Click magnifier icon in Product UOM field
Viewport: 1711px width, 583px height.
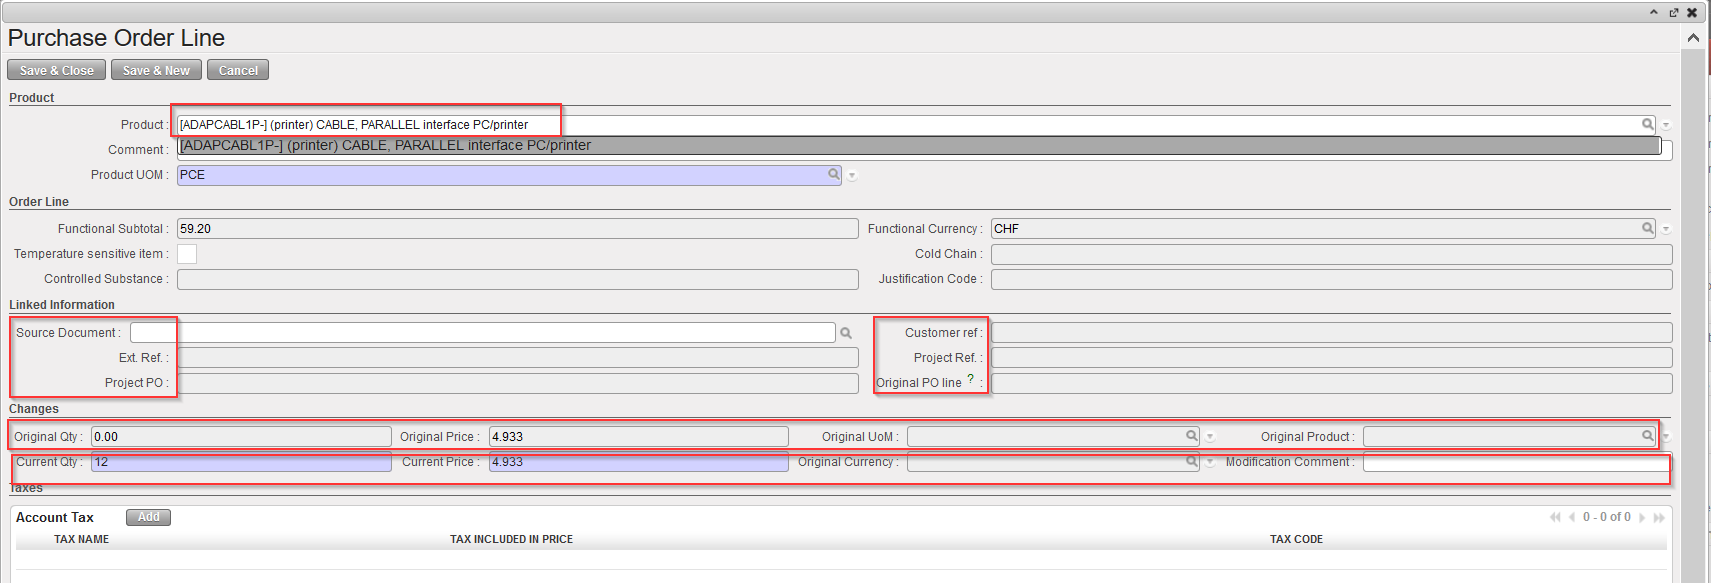pyautogui.click(x=833, y=174)
